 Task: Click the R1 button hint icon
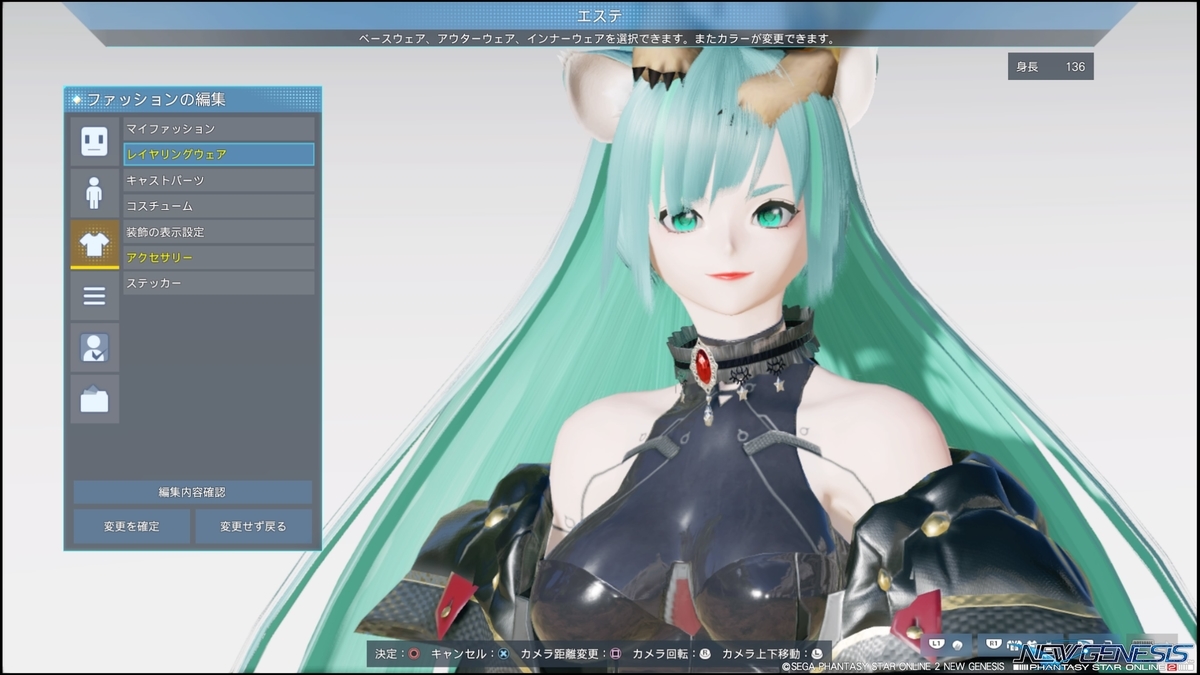tap(993, 643)
